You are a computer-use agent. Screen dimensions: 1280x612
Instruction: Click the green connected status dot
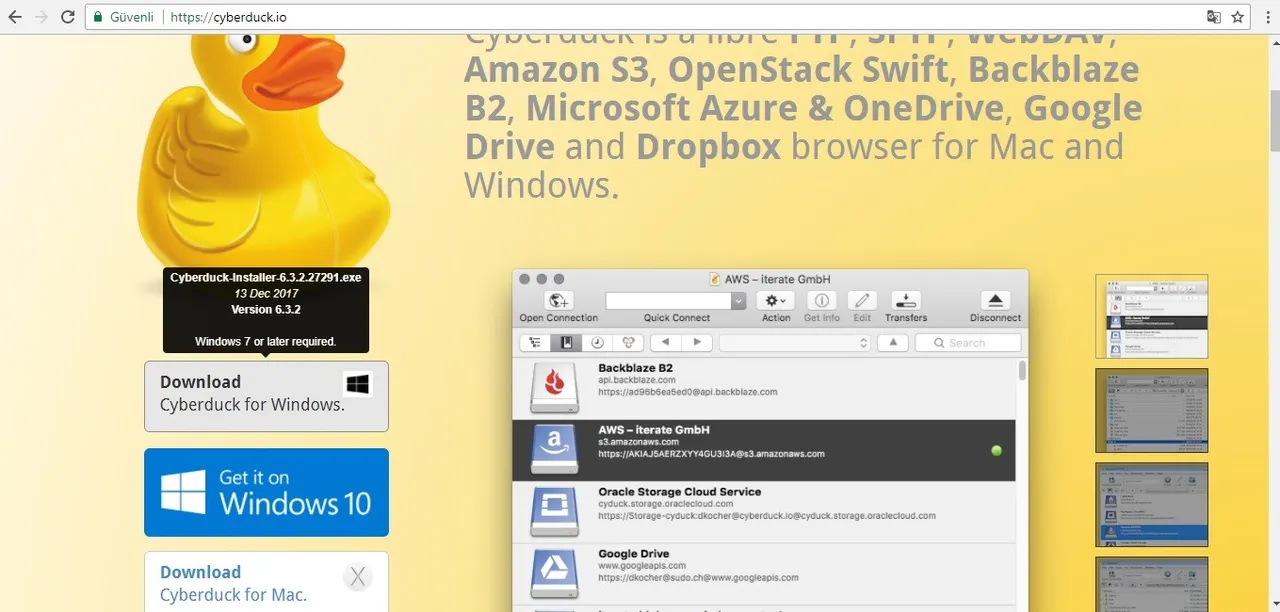[x=996, y=451]
